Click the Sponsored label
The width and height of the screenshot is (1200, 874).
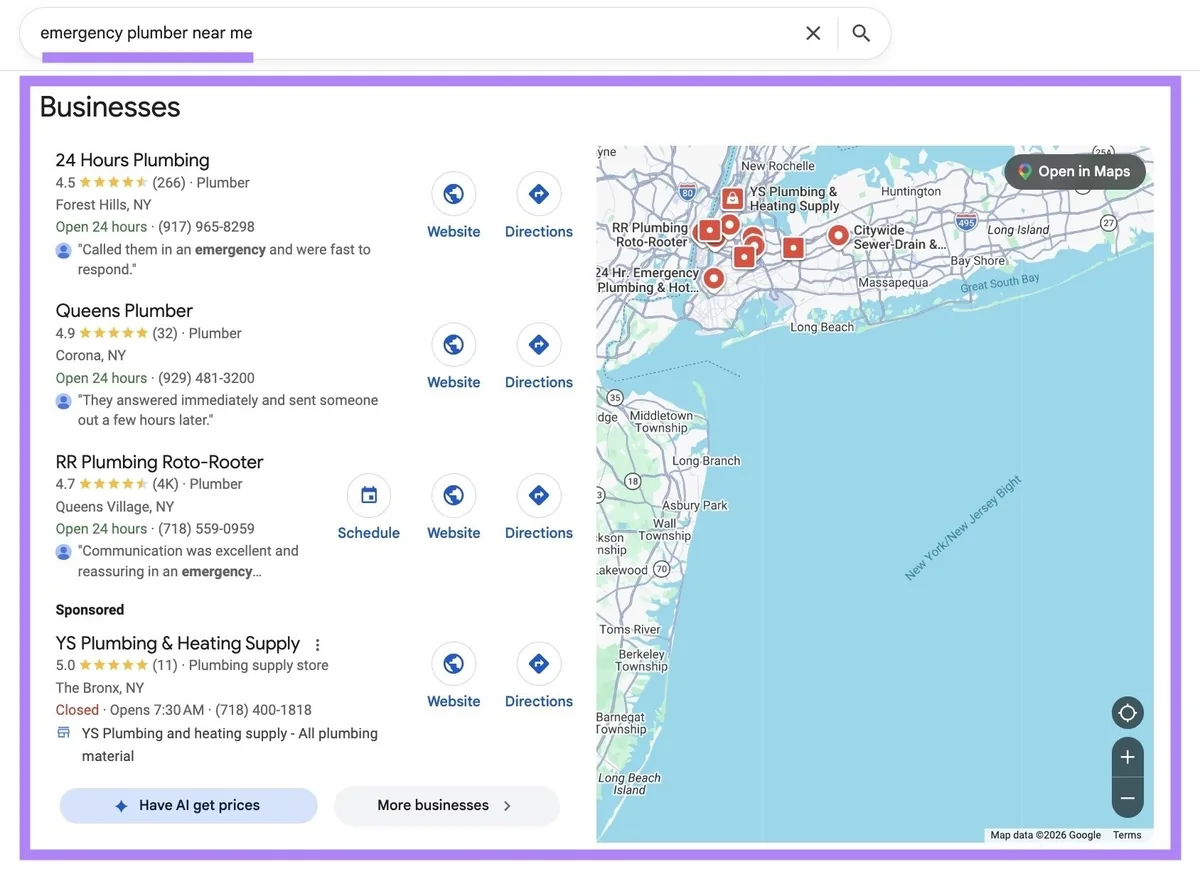coord(90,610)
